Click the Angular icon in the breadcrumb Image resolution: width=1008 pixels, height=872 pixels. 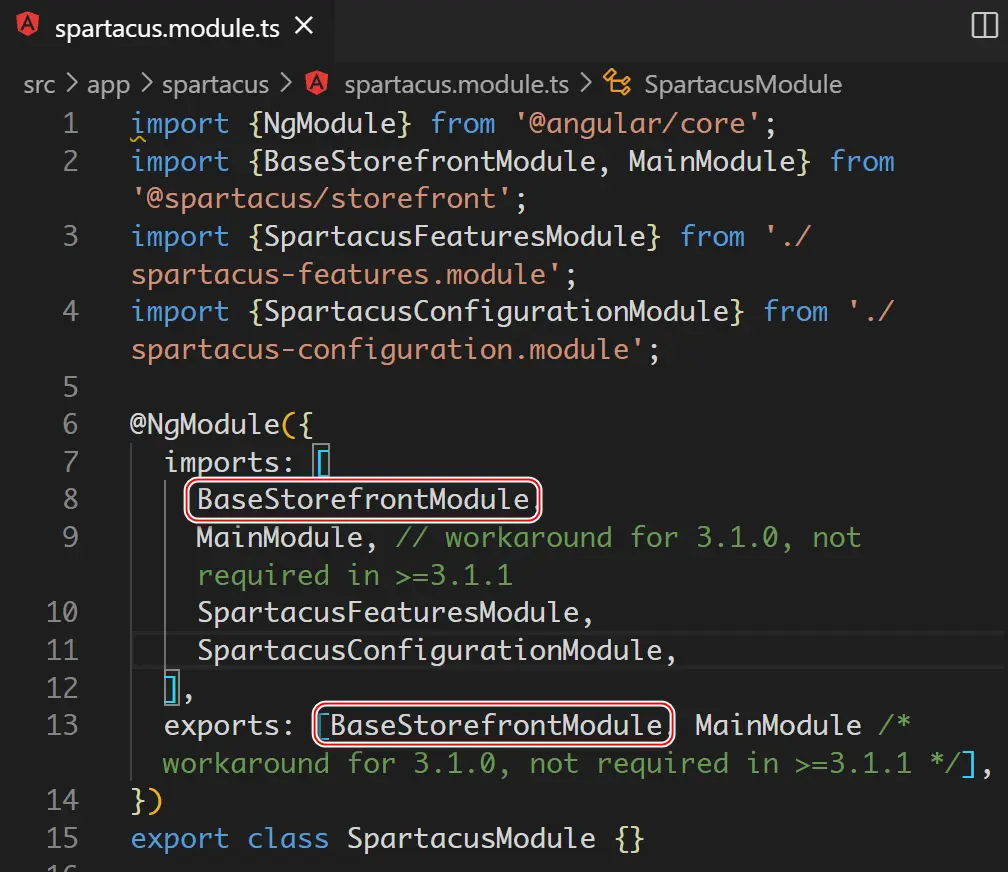coord(316,83)
